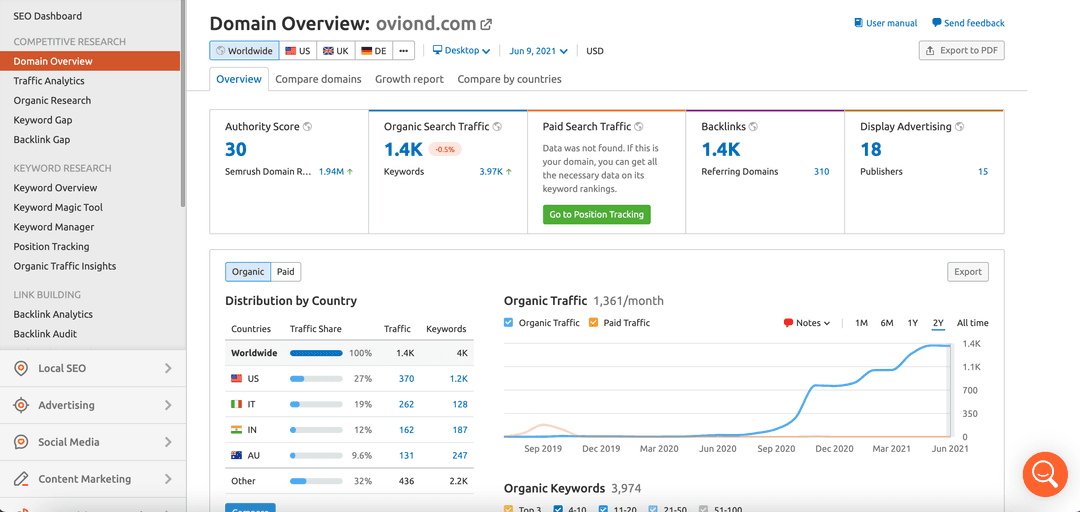Screen dimensions: 1080x512
Task: Switch chart data to Organic
Action: pos(248,272)
